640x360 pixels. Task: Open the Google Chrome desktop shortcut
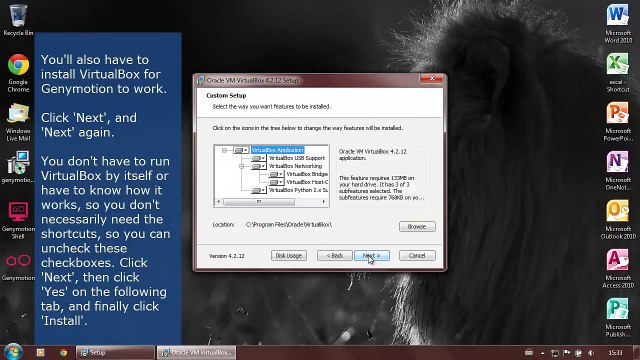click(x=18, y=73)
